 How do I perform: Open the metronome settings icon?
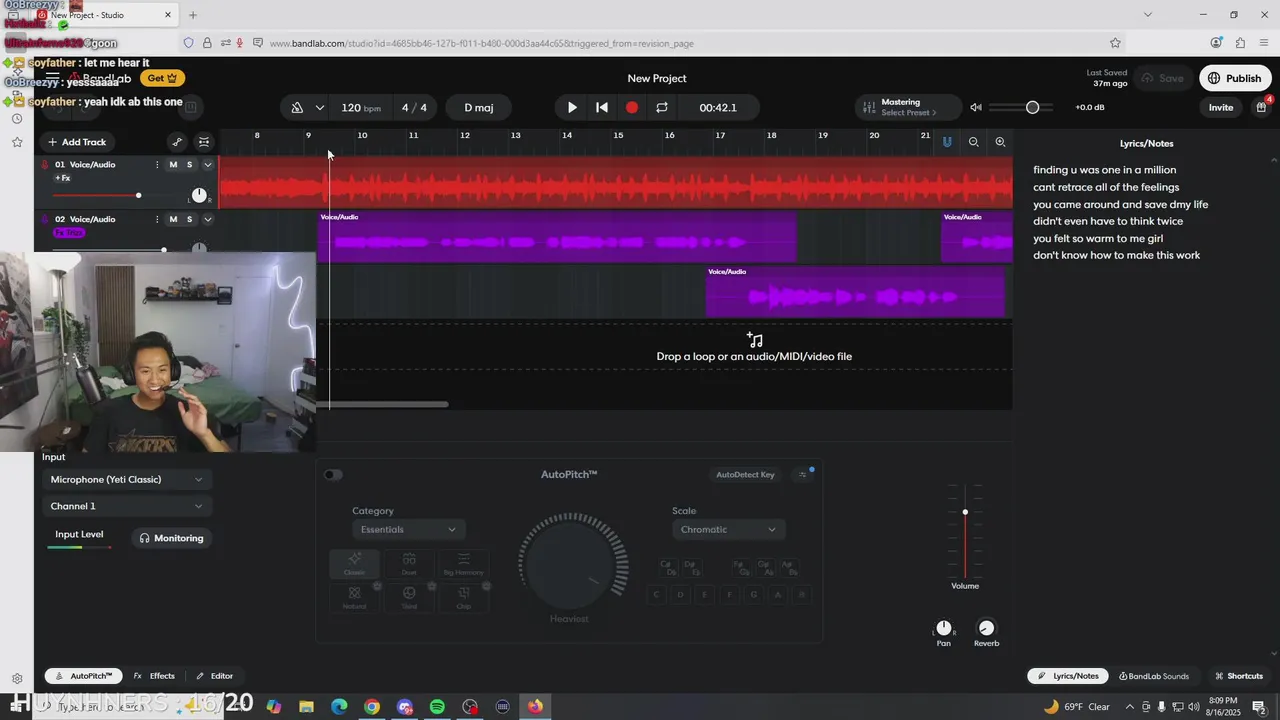tap(297, 107)
